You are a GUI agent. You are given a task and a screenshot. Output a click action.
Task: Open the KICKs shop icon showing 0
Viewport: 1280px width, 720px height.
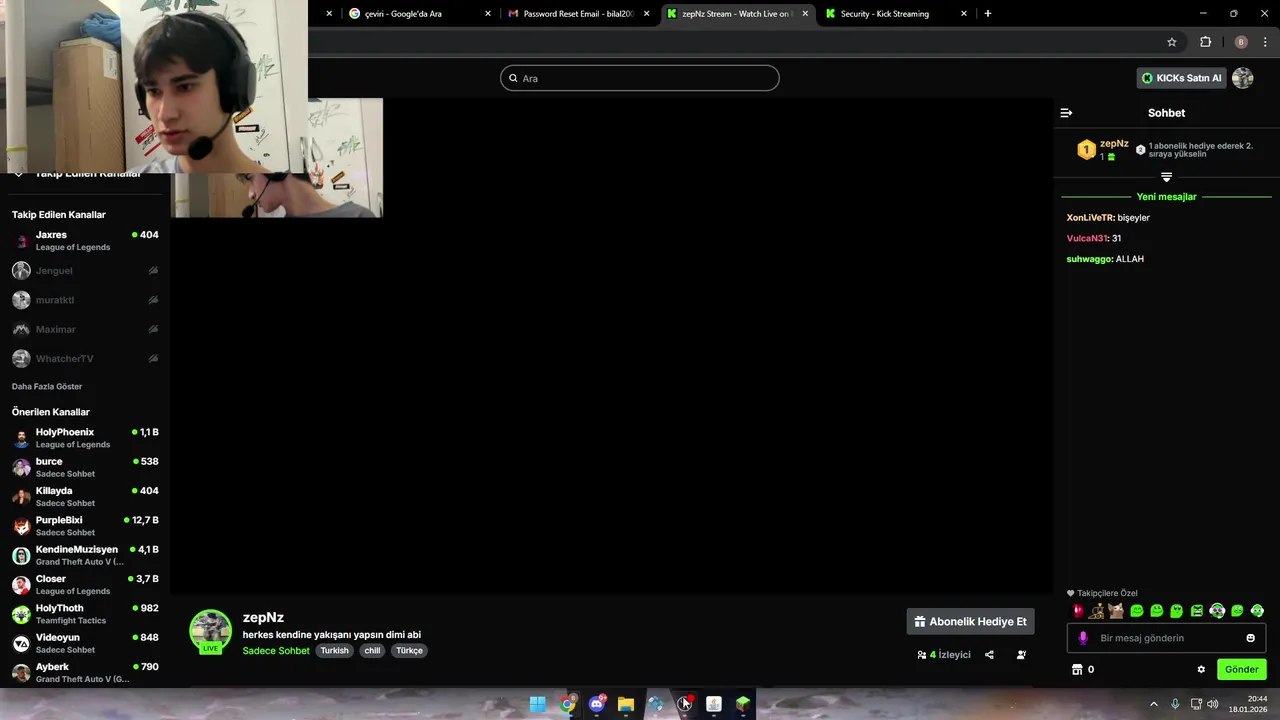[1083, 670]
